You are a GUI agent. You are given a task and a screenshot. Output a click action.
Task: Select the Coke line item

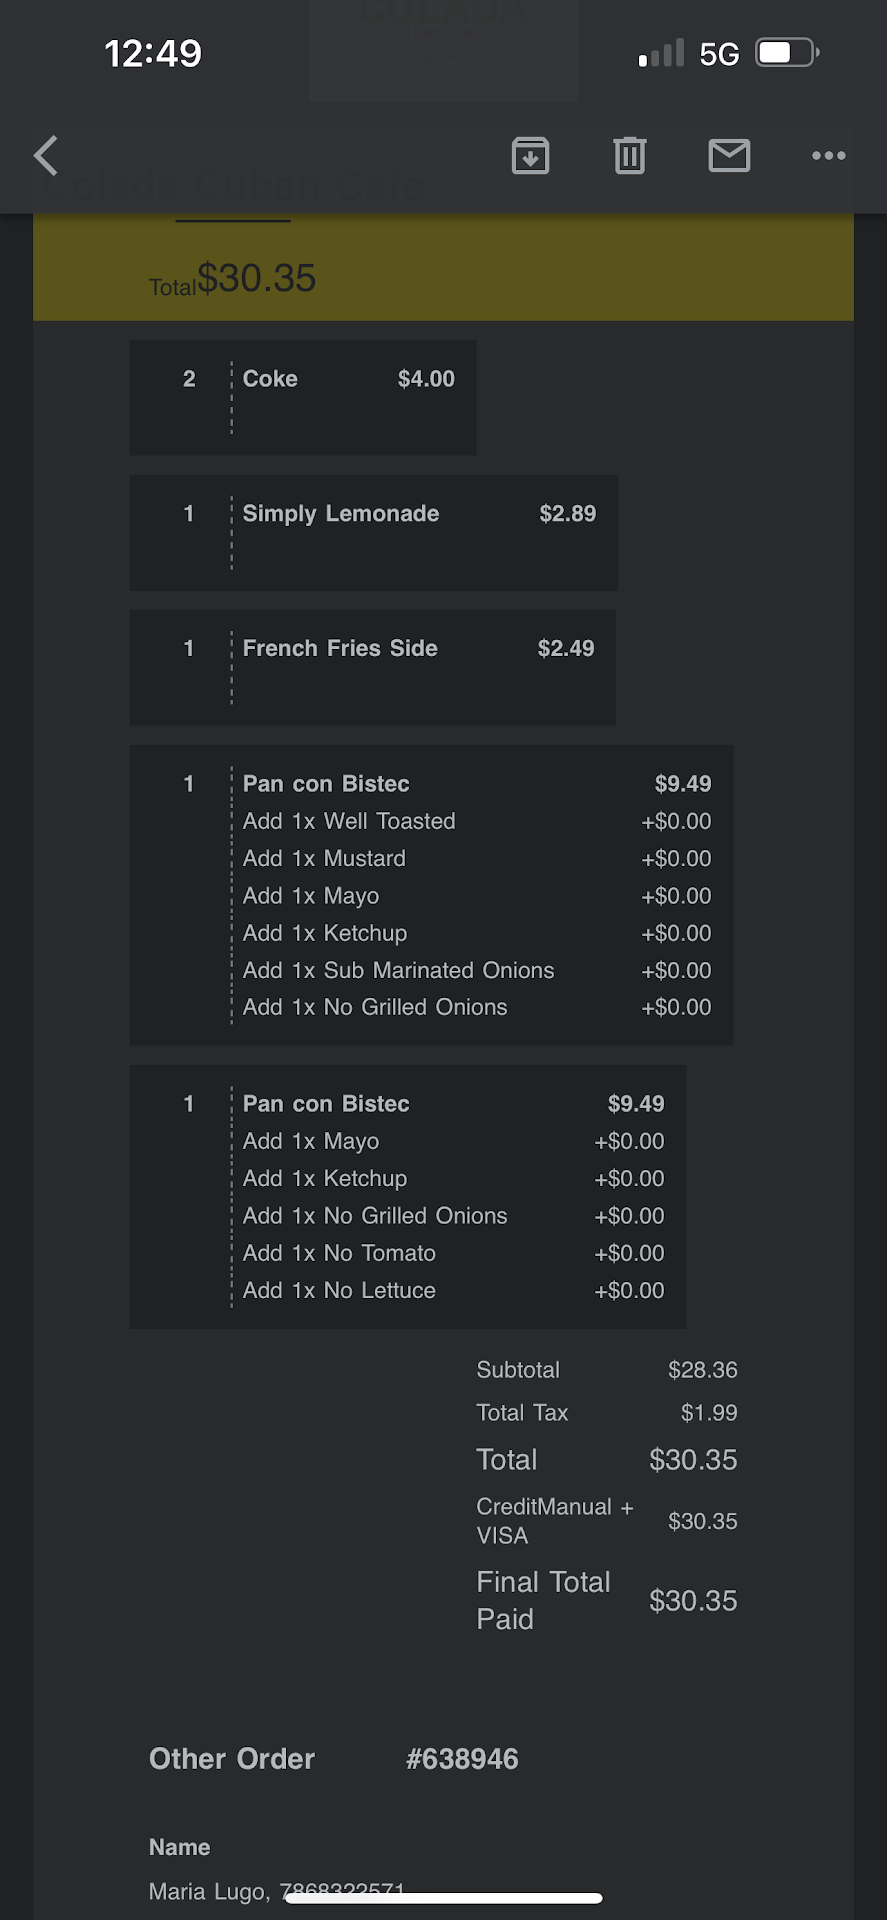point(302,380)
